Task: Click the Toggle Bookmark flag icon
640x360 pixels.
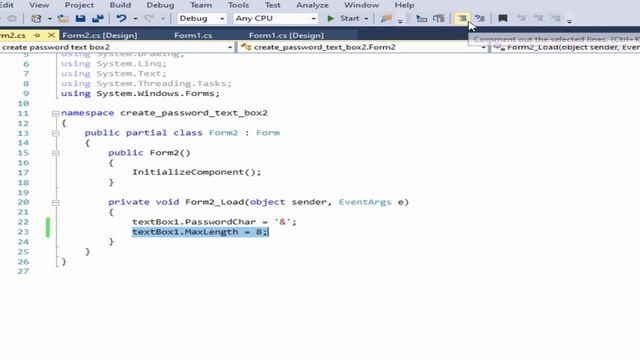Action: [x=503, y=19]
